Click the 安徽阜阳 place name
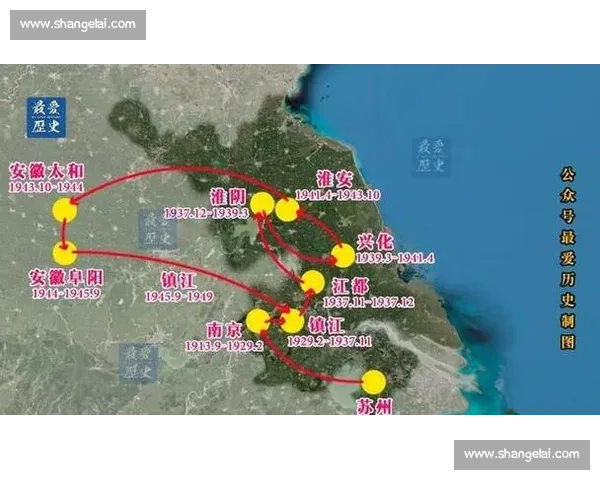600x480 pixels. pyautogui.click(x=66, y=278)
